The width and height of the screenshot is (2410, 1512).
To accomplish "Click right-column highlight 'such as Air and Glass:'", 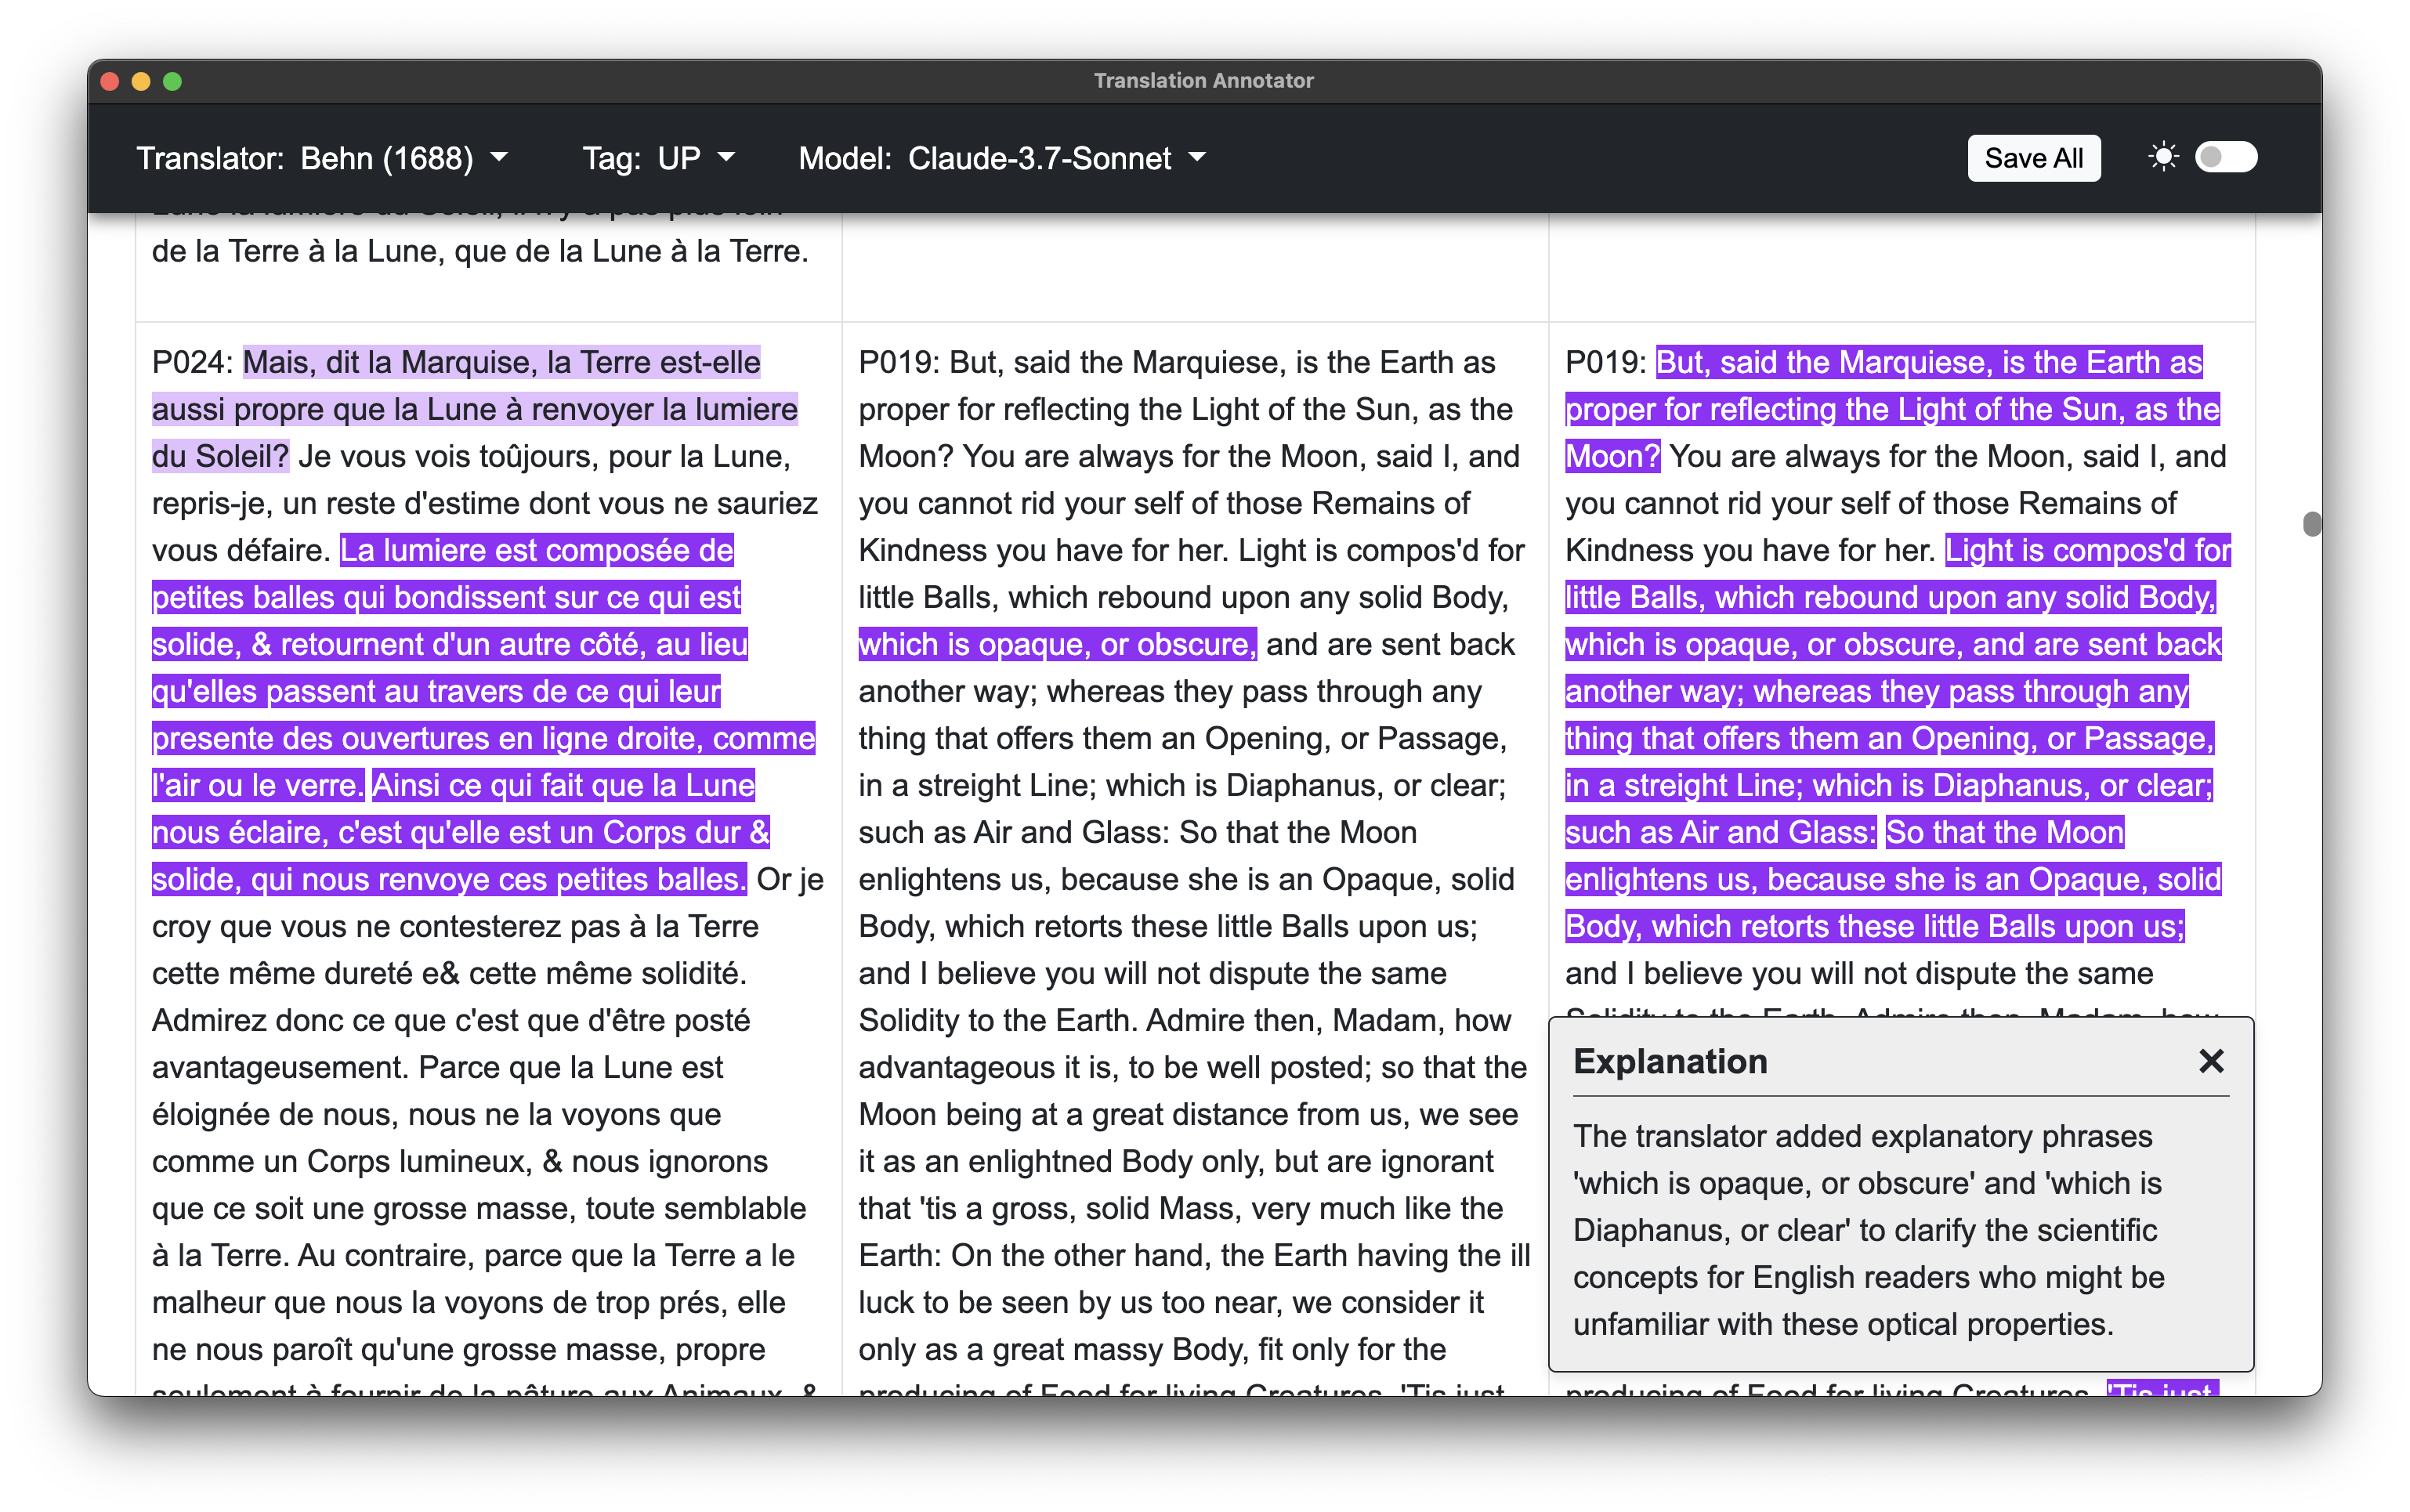I will 1720,832.
